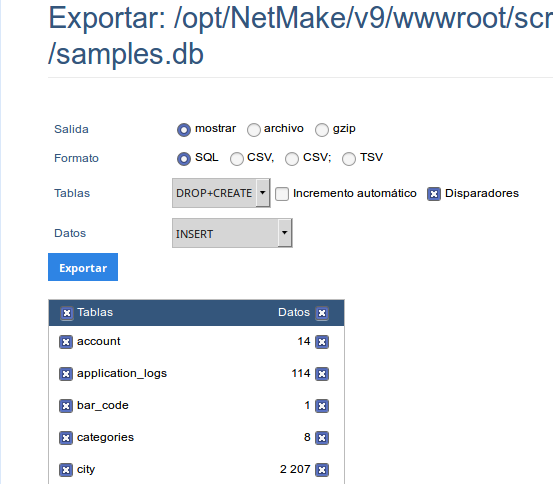
Task: Uncheck account data checkbox beside 14
Action: 322,342
